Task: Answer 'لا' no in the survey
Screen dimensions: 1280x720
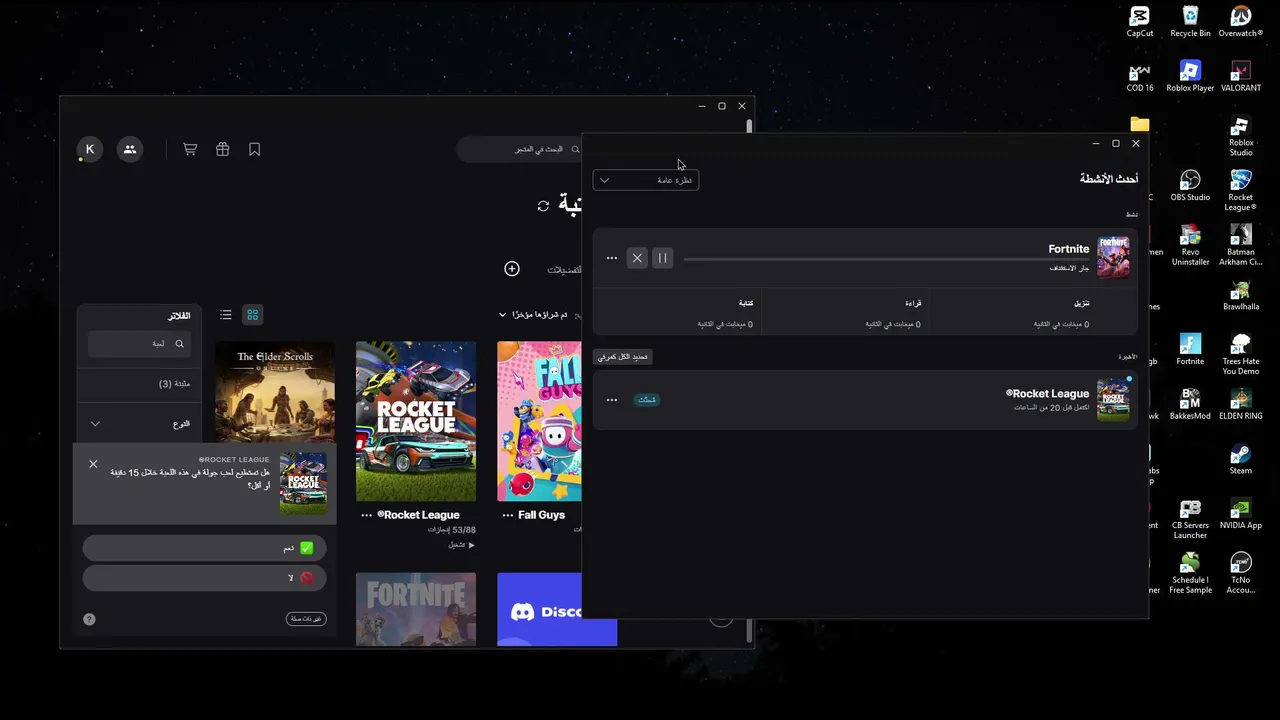Action: pos(204,578)
